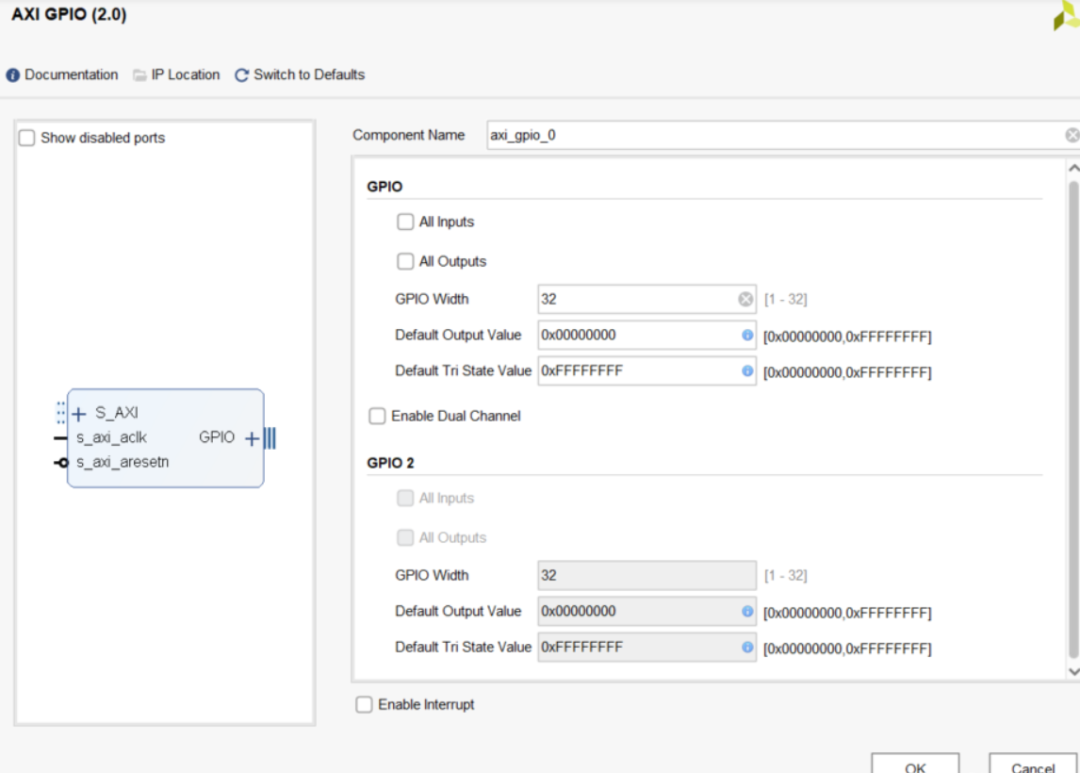1080x773 pixels.
Task: Confirm with the OK button
Action: pyautogui.click(x=915, y=763)
